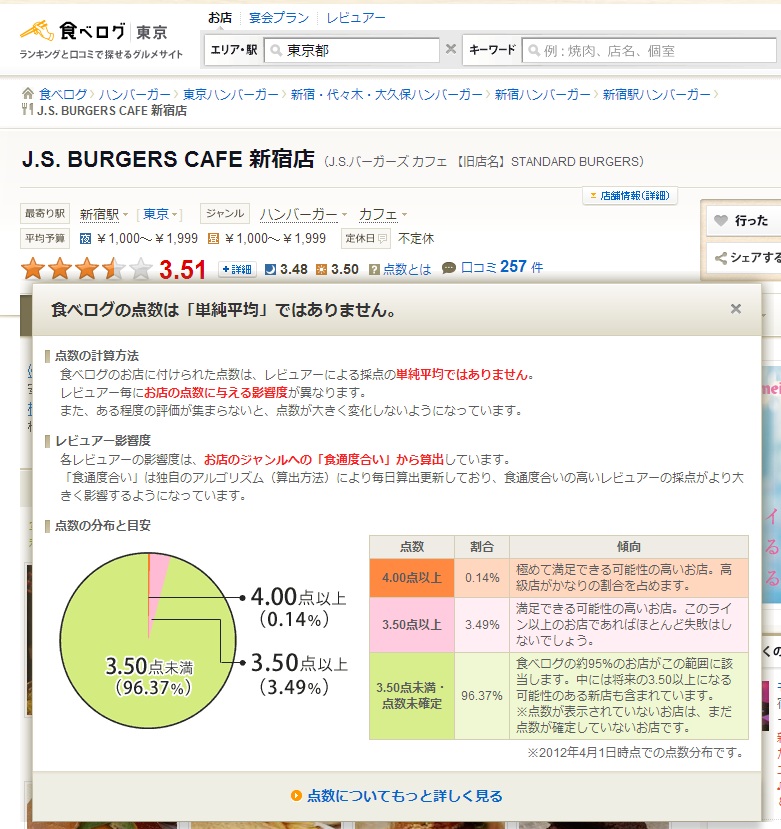This screenshot has width=781, height=829.
Task: Click the magnifier icon in keyword field
Action: click(534, 51)
